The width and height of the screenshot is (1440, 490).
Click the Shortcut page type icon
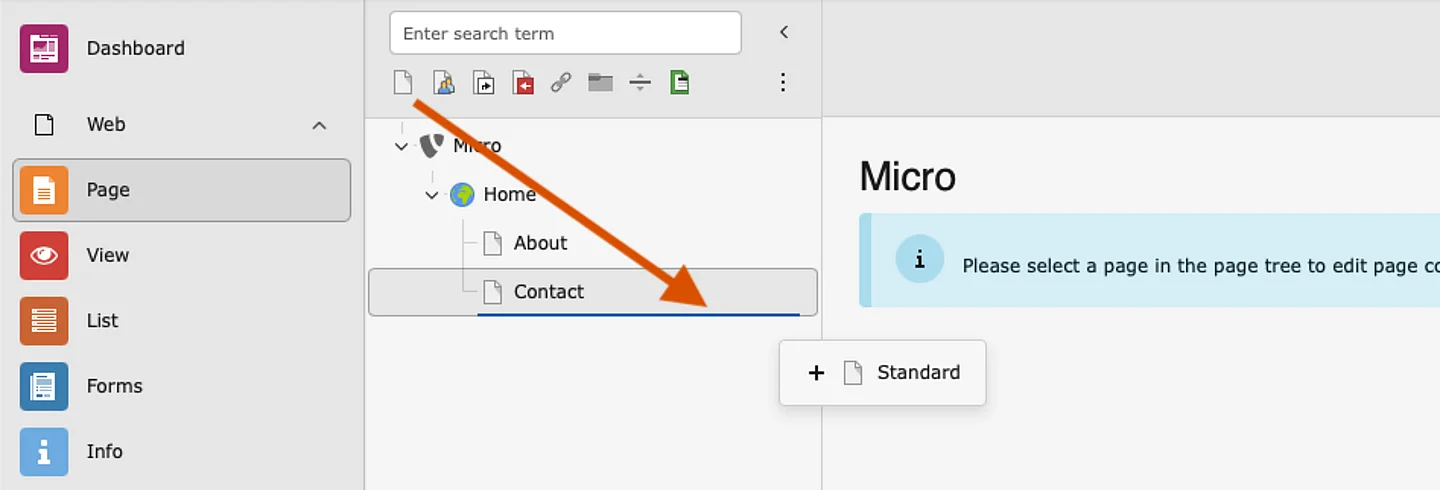pos(483,82)
